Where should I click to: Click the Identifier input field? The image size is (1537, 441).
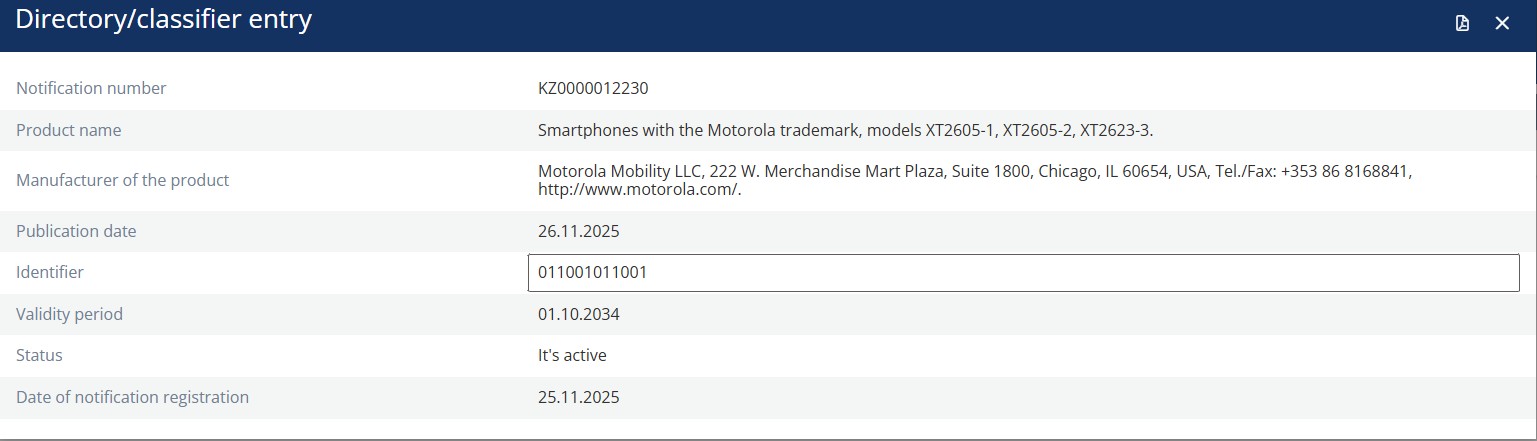pos(1023,272)
